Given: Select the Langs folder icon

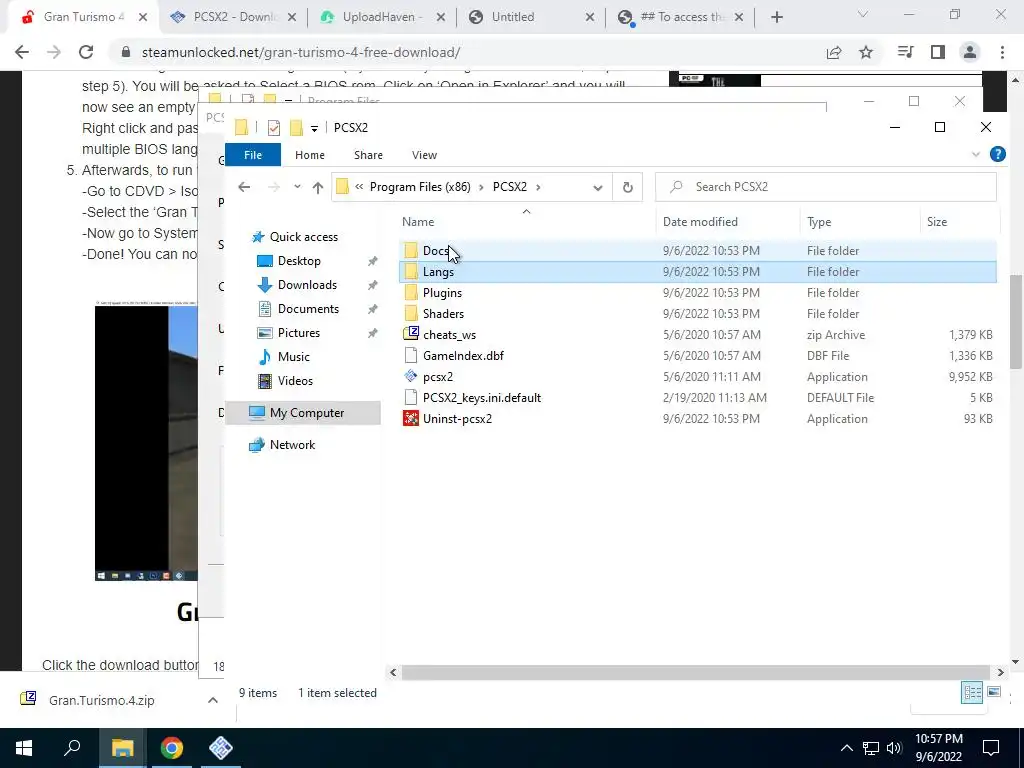Looking at the screenshot, I should tap(411, 272).
